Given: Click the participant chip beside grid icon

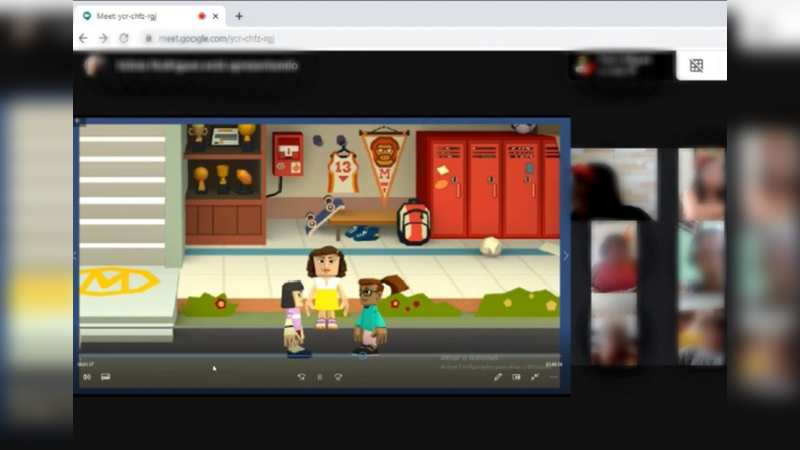Looking at the screenshot, I should tap(621, 66).
